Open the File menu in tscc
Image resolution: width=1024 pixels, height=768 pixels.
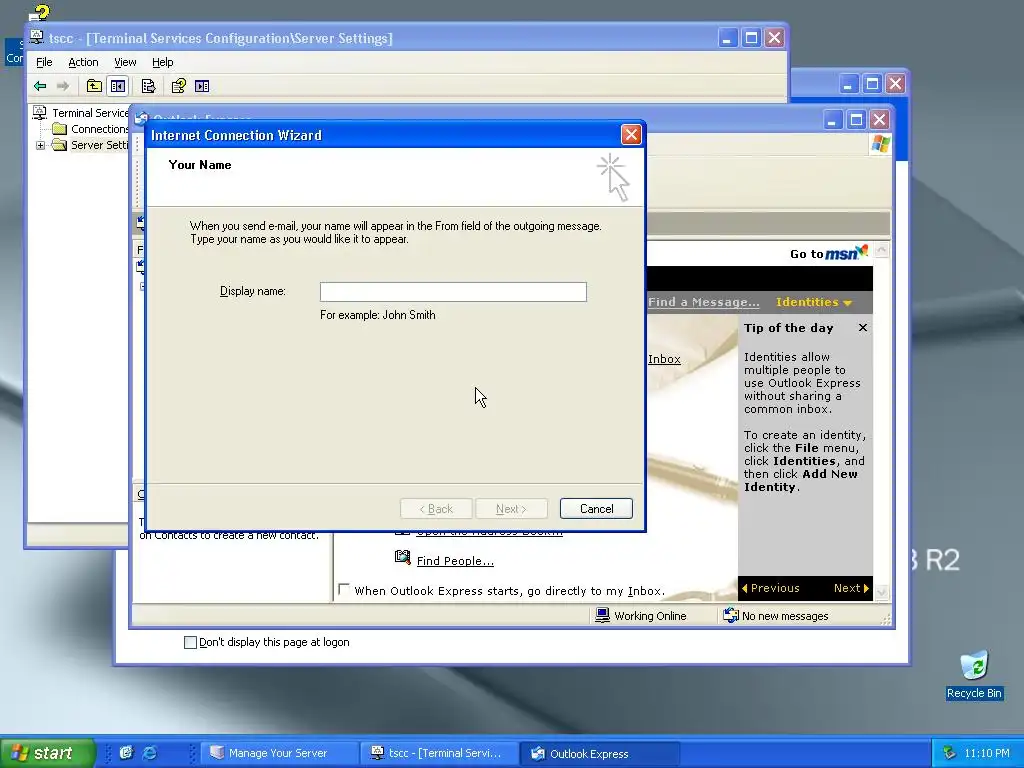pyautogui.click(x=44, y=62)
